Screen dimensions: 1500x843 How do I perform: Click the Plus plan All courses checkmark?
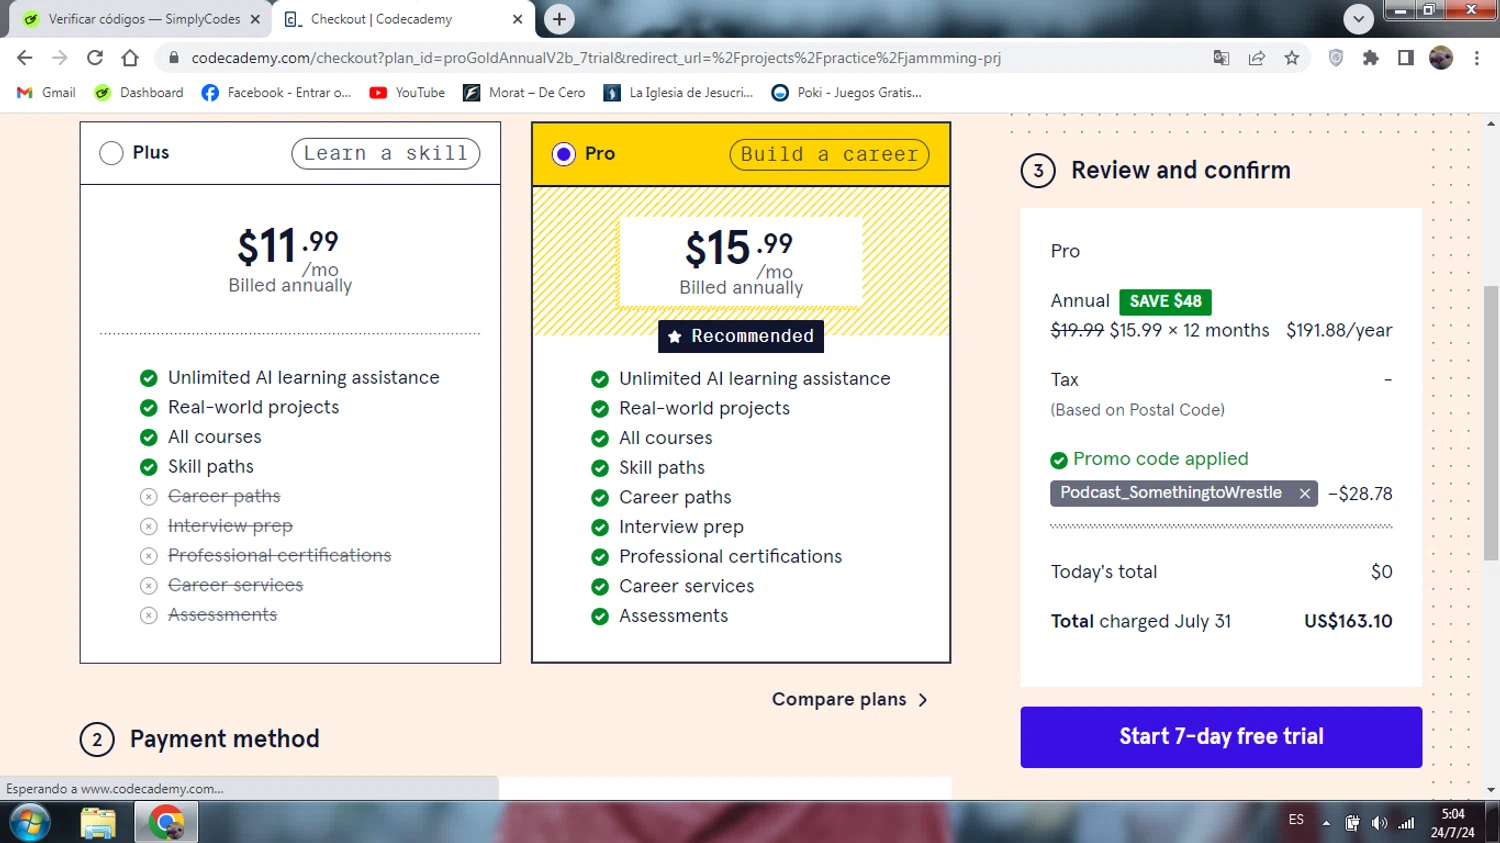(x=149, y=437)
